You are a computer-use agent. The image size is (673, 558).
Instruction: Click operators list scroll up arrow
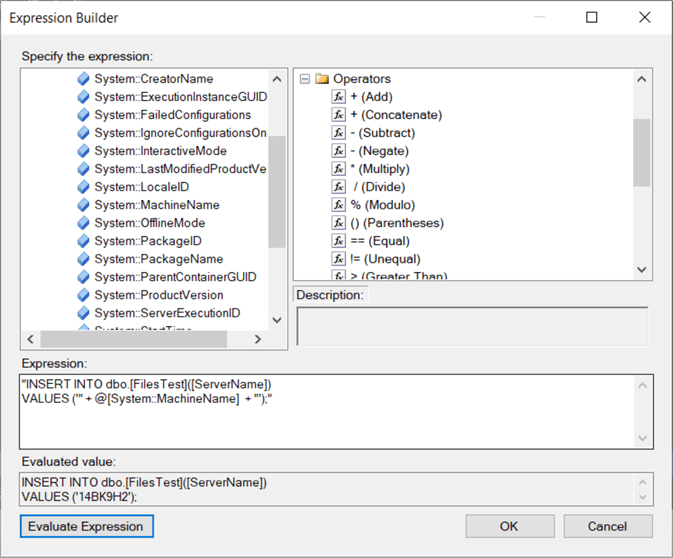click(642, 79)
